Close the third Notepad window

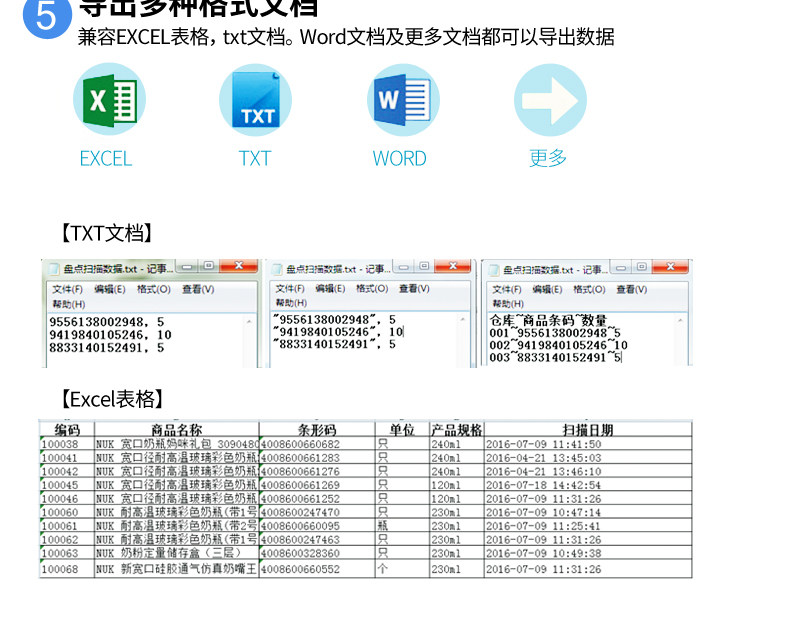point(670,266)
